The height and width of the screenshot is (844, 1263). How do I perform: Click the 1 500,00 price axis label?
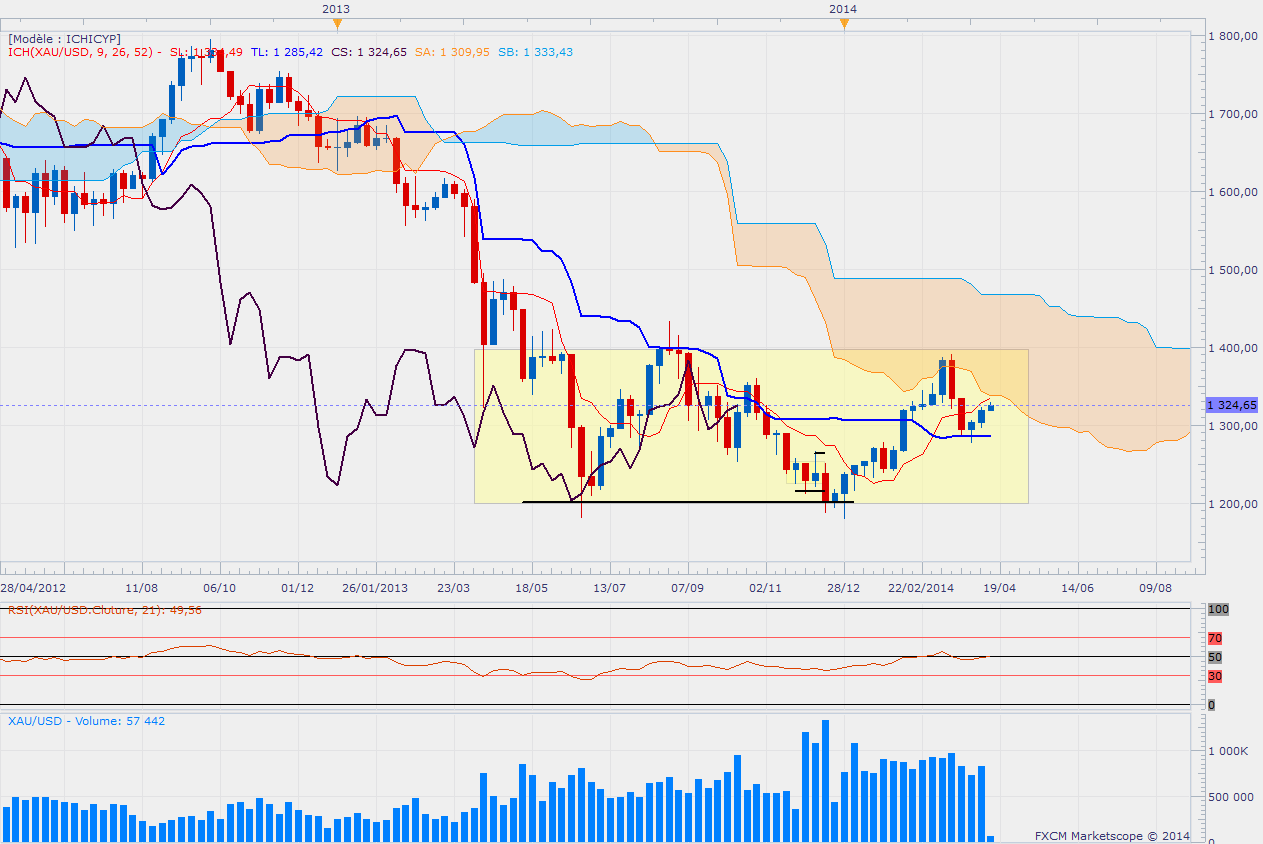(1231, 270)
